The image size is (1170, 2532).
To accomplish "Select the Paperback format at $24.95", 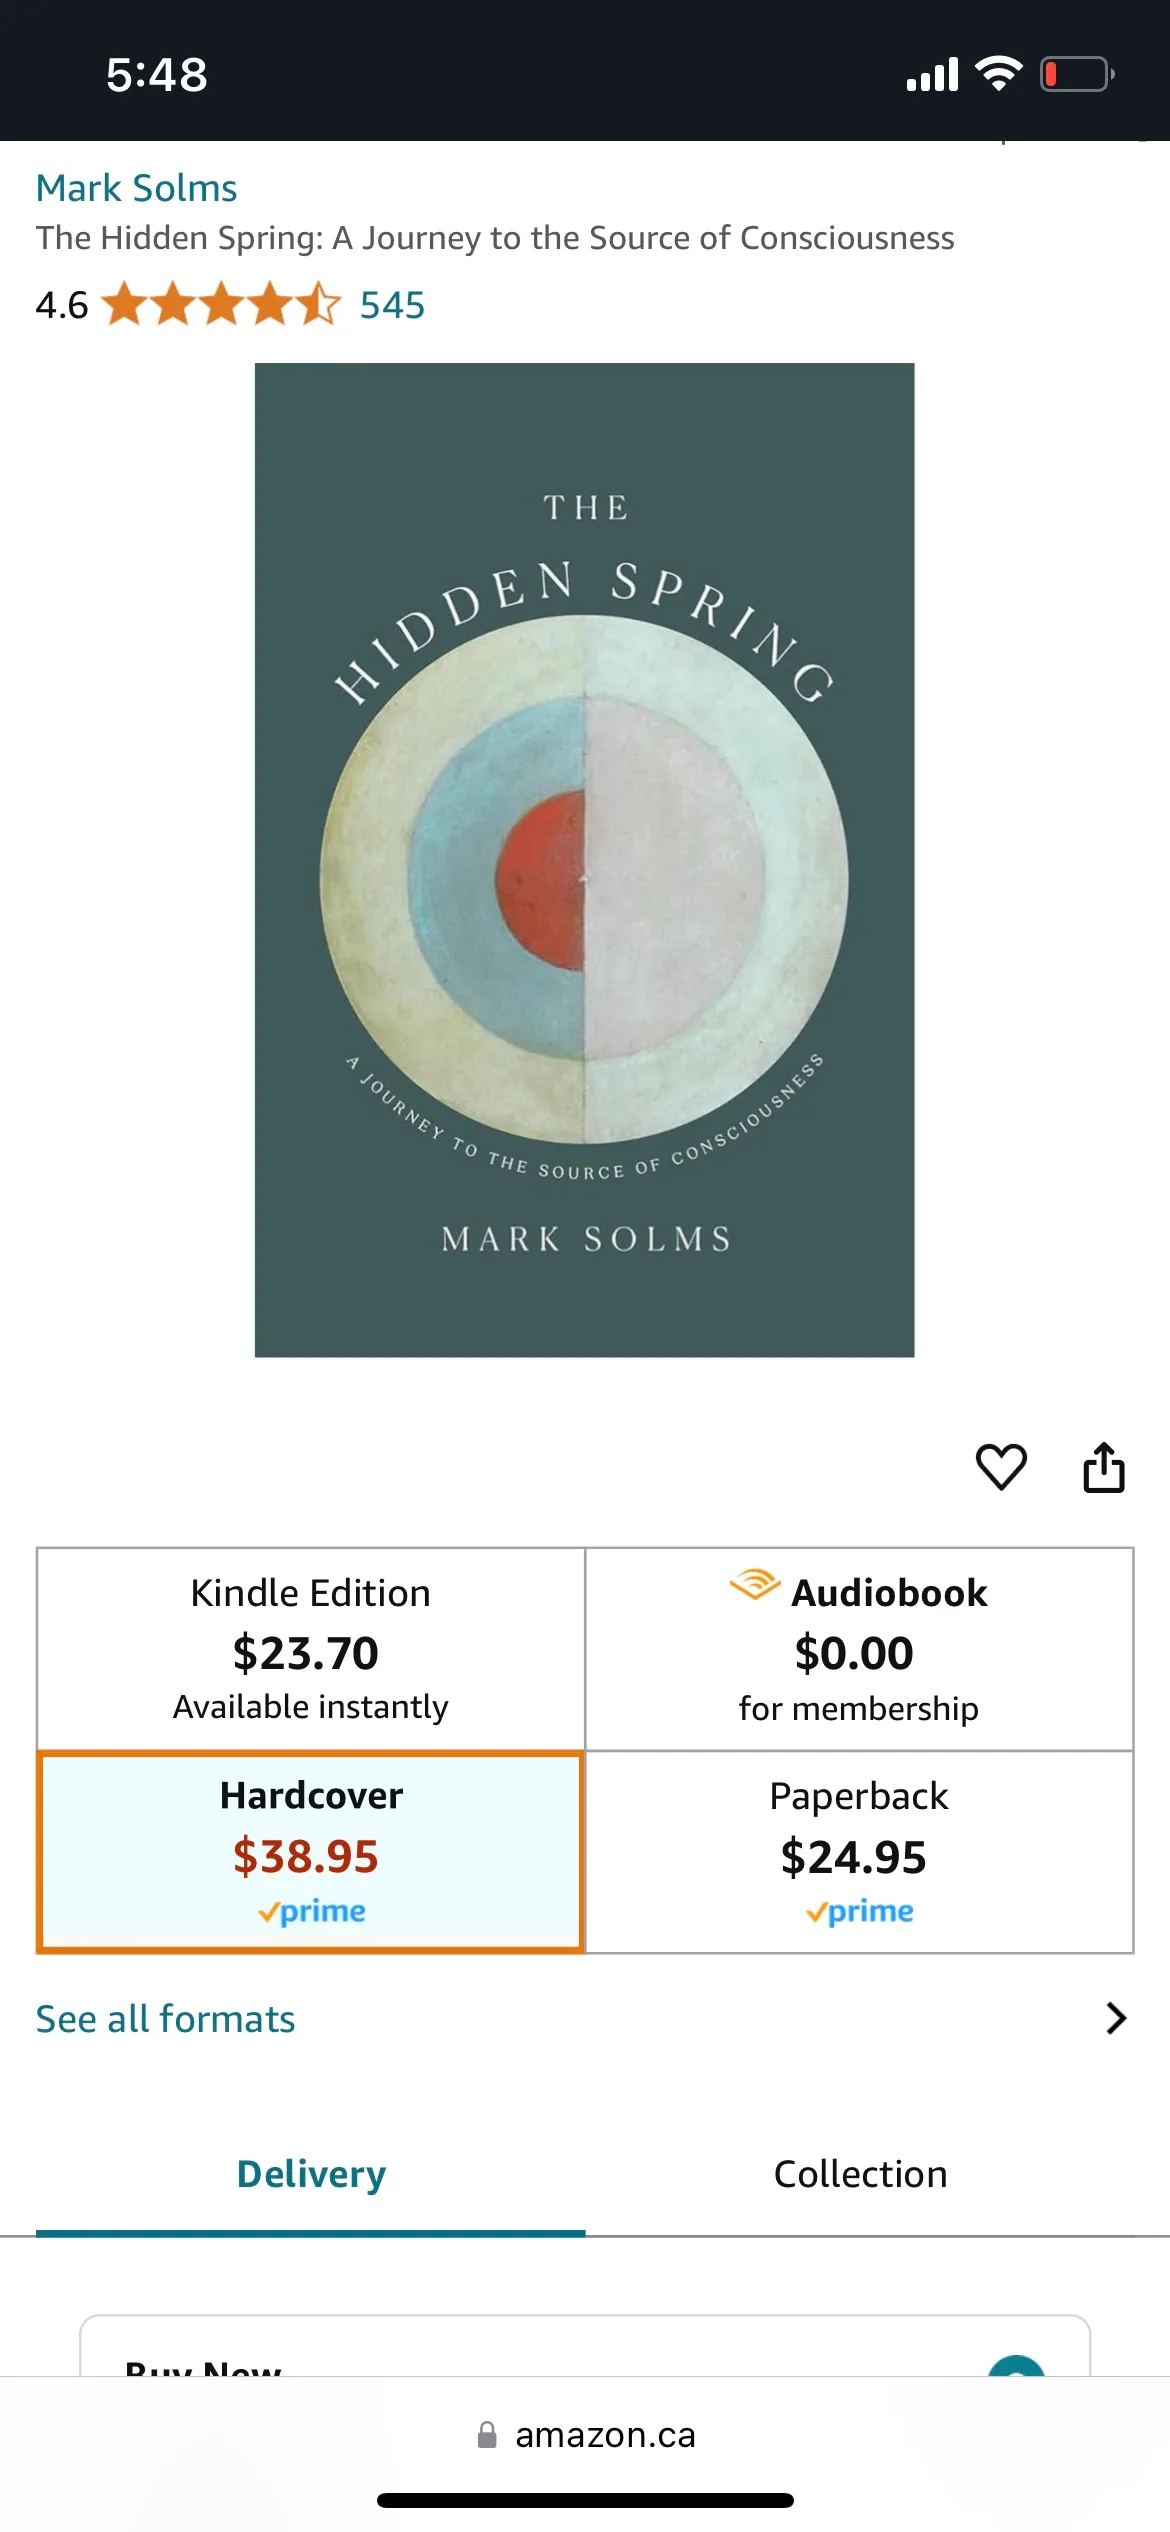I will click(859, 1852).
